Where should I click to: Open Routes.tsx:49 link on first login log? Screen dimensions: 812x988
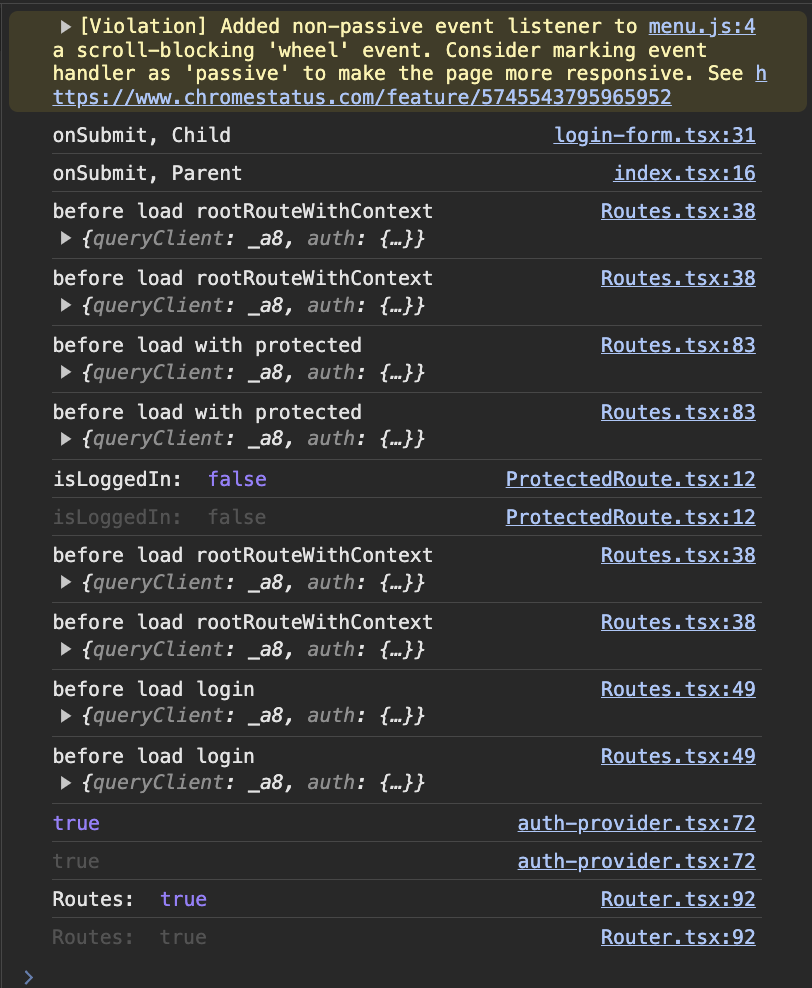coord(677,689)
